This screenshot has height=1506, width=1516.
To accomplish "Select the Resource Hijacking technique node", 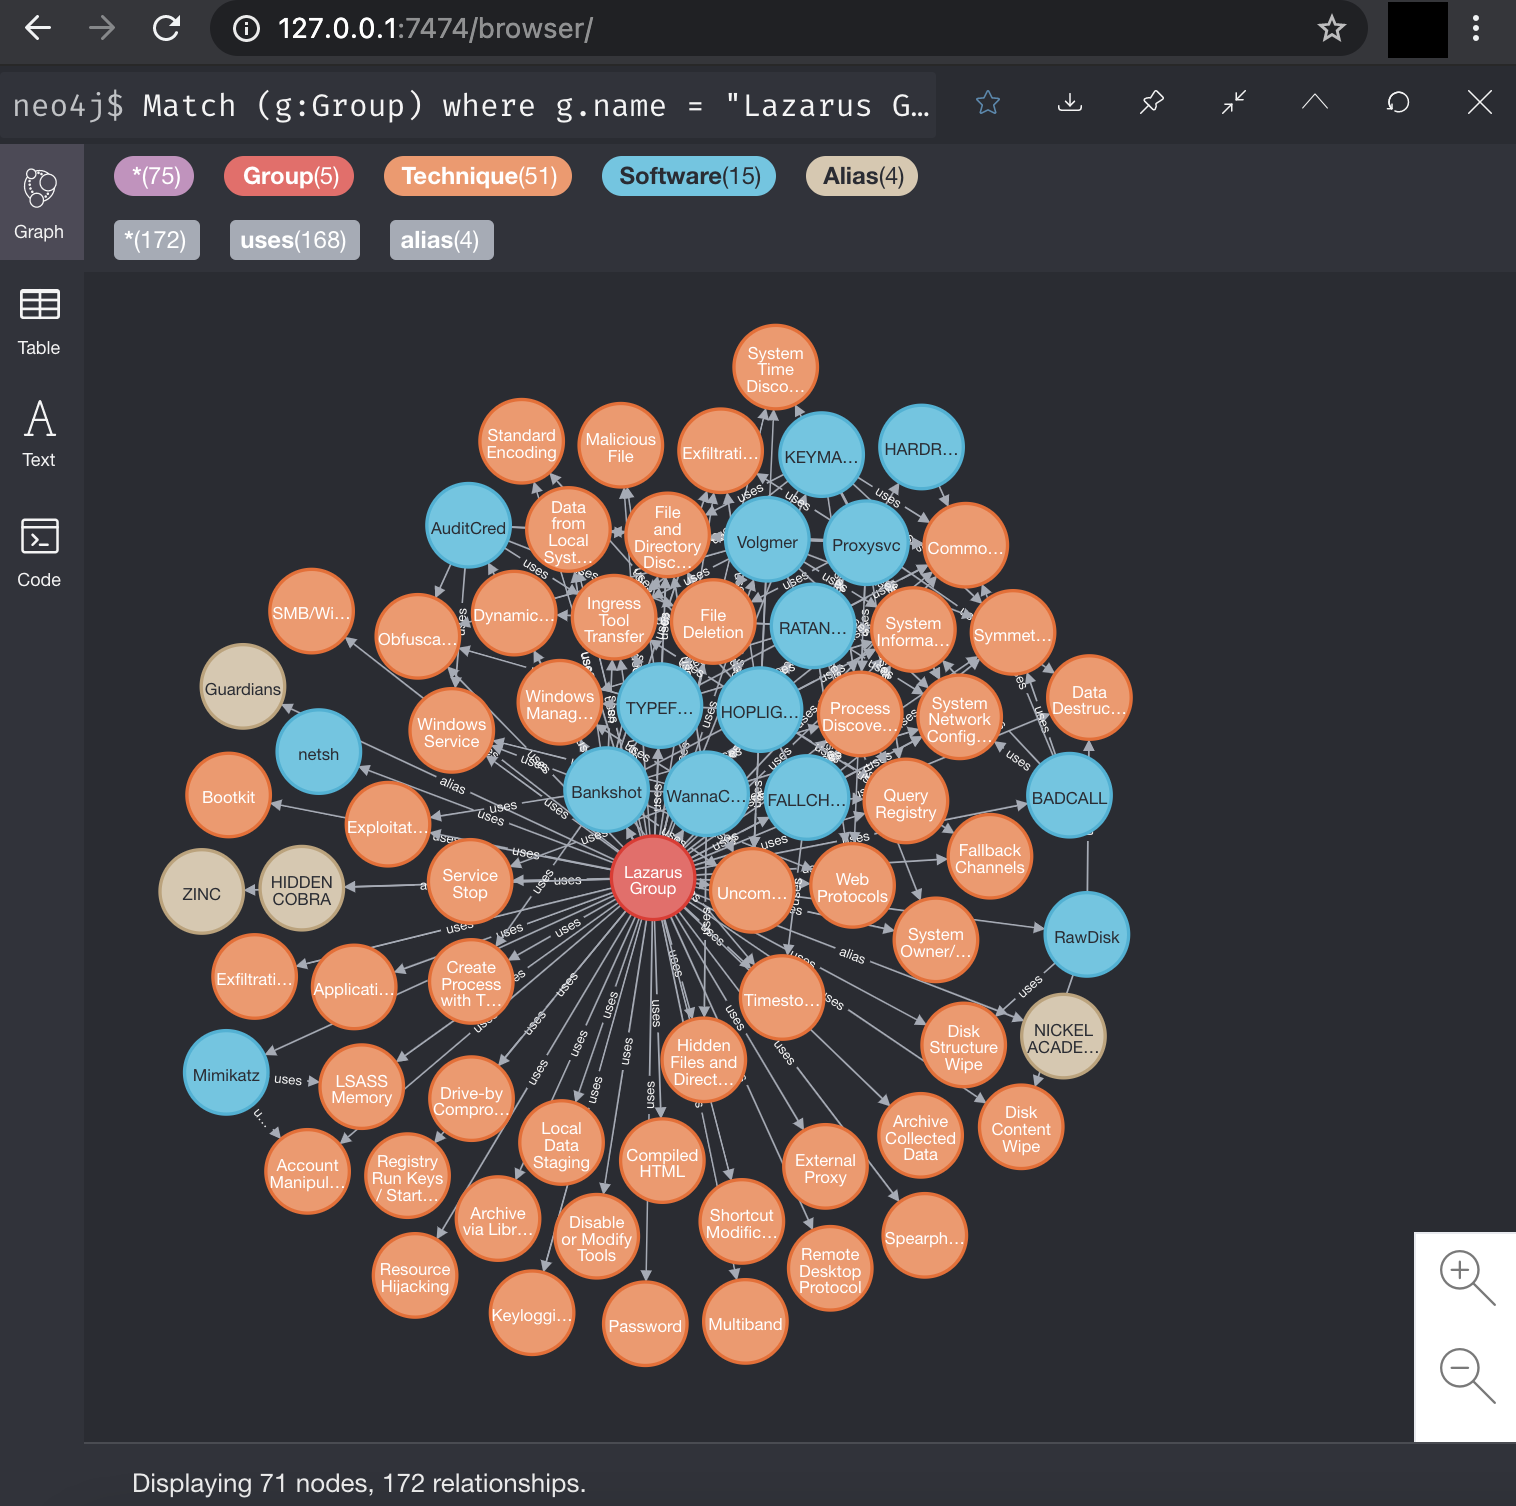I will click(x=415, y=1276).
